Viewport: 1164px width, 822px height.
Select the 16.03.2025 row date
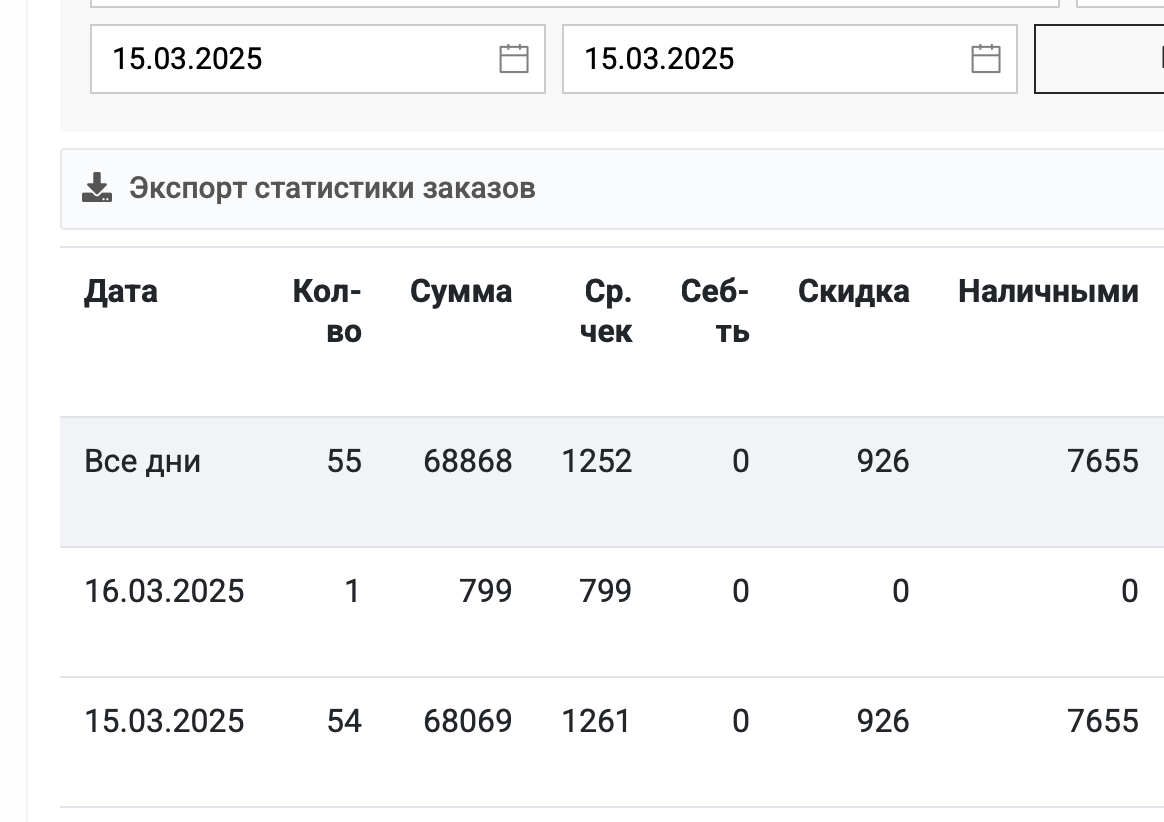(164, 592)
